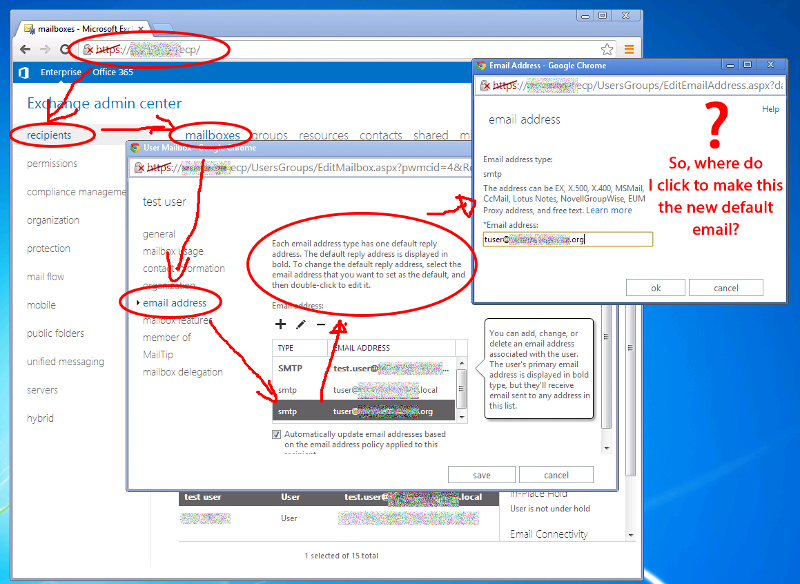Open MailTip in User Mailbox dialog
The height and width of the screenshot is (584, 800).
[x=158, y=354]
